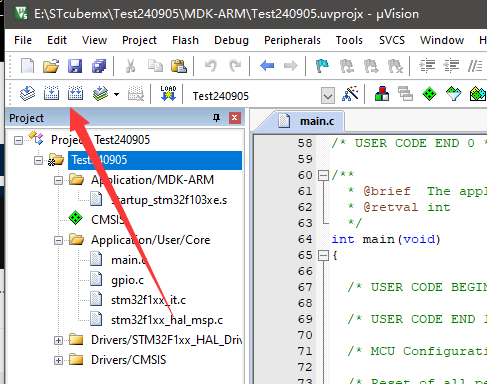Collapse the Application/MDK-ARM folder
Screen dimensions: 487x384
point(58,180)
